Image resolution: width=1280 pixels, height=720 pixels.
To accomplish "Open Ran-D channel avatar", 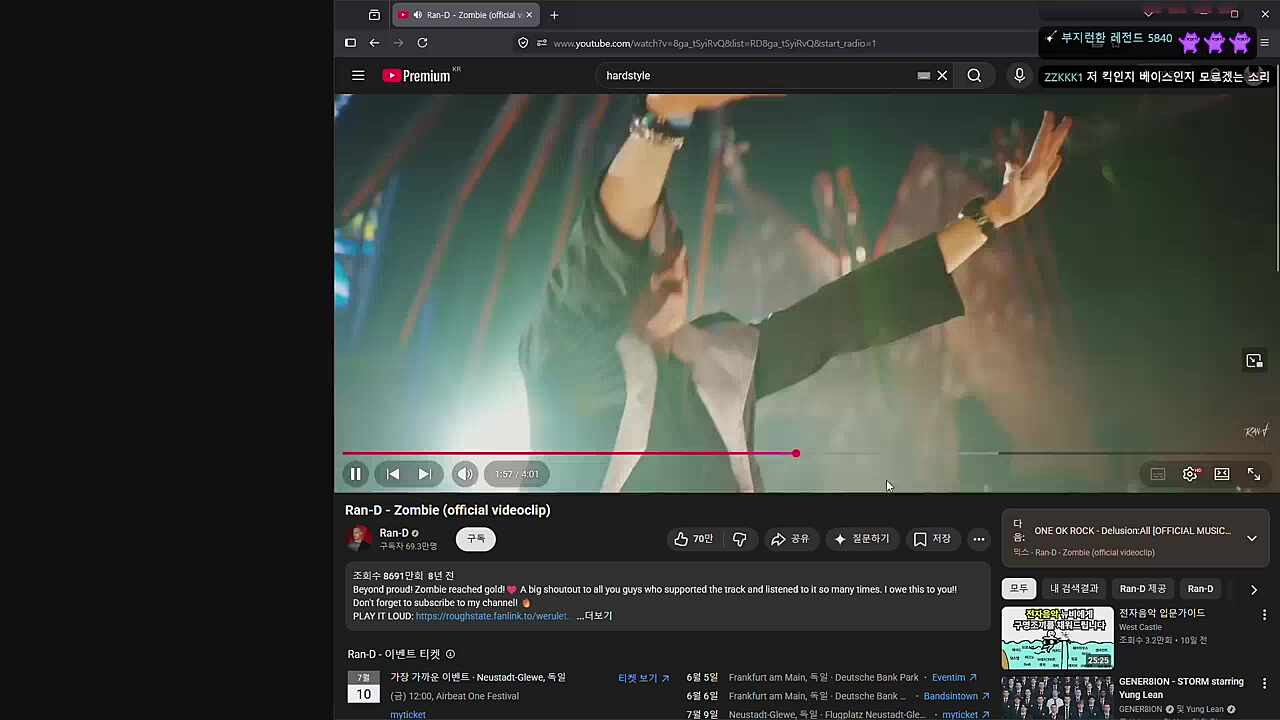I will click(x=358, y=539).
